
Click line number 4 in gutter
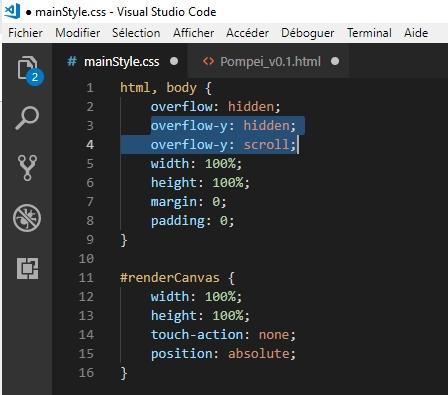[90, 145]
